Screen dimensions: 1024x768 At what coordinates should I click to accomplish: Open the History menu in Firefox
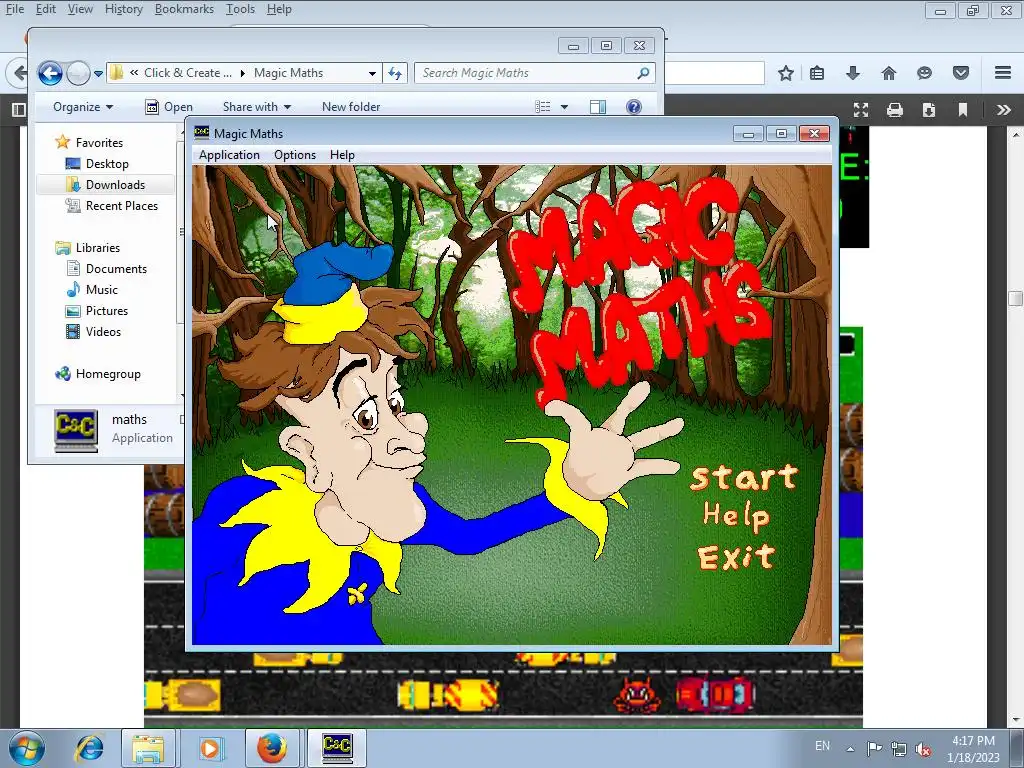coord(123,9)
